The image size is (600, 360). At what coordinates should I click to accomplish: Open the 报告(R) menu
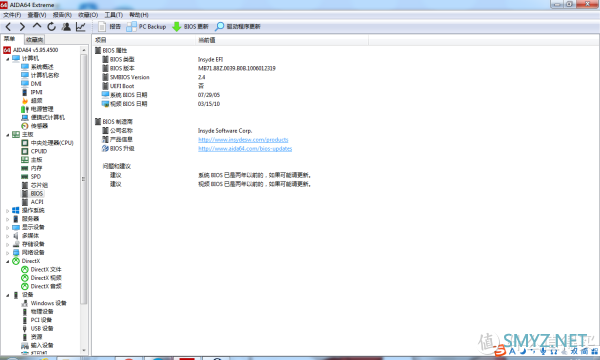pos(62,15)
